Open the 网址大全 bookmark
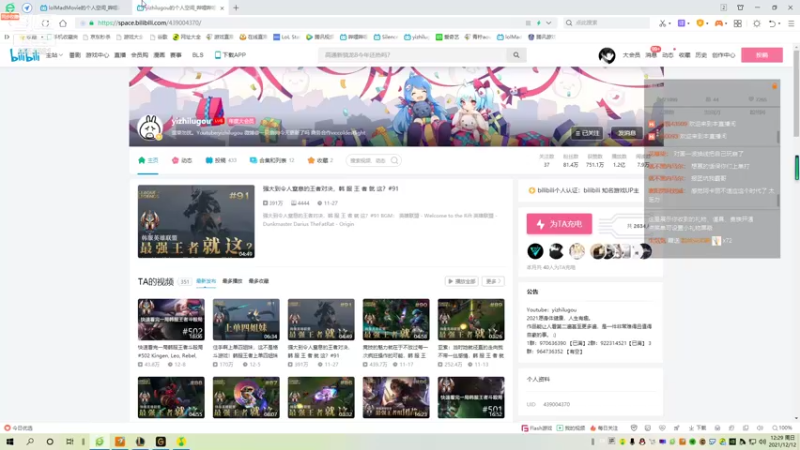Screen dimensions: 800x450 pyautogui.click(x=187, y=37)
